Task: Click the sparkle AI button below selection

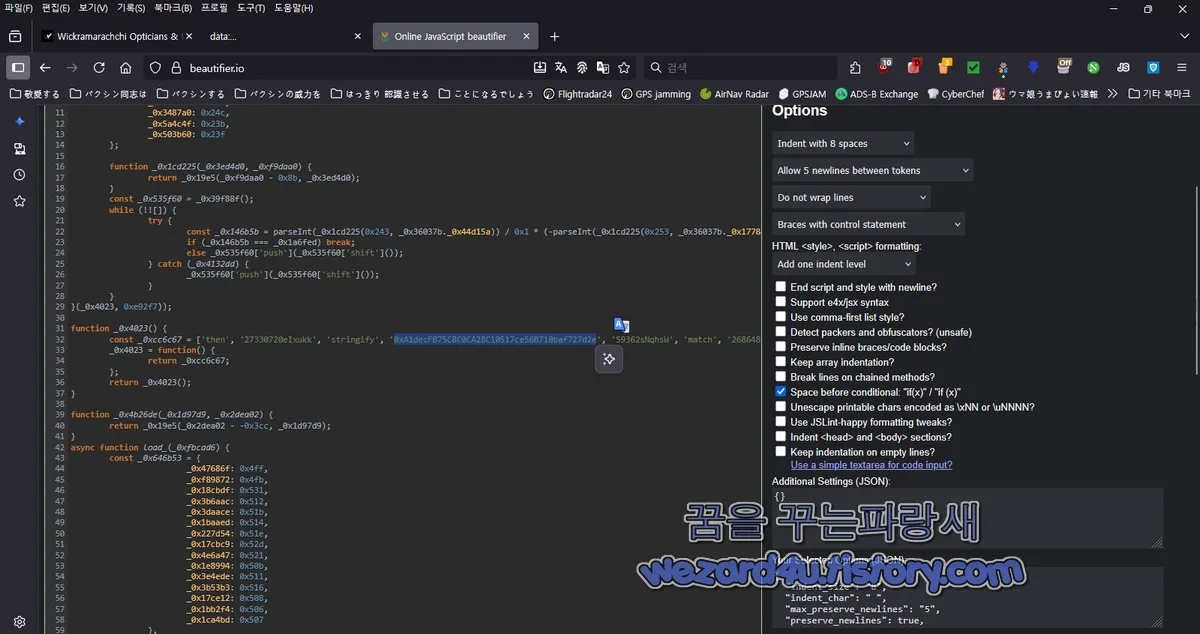Action: point(609,360)
